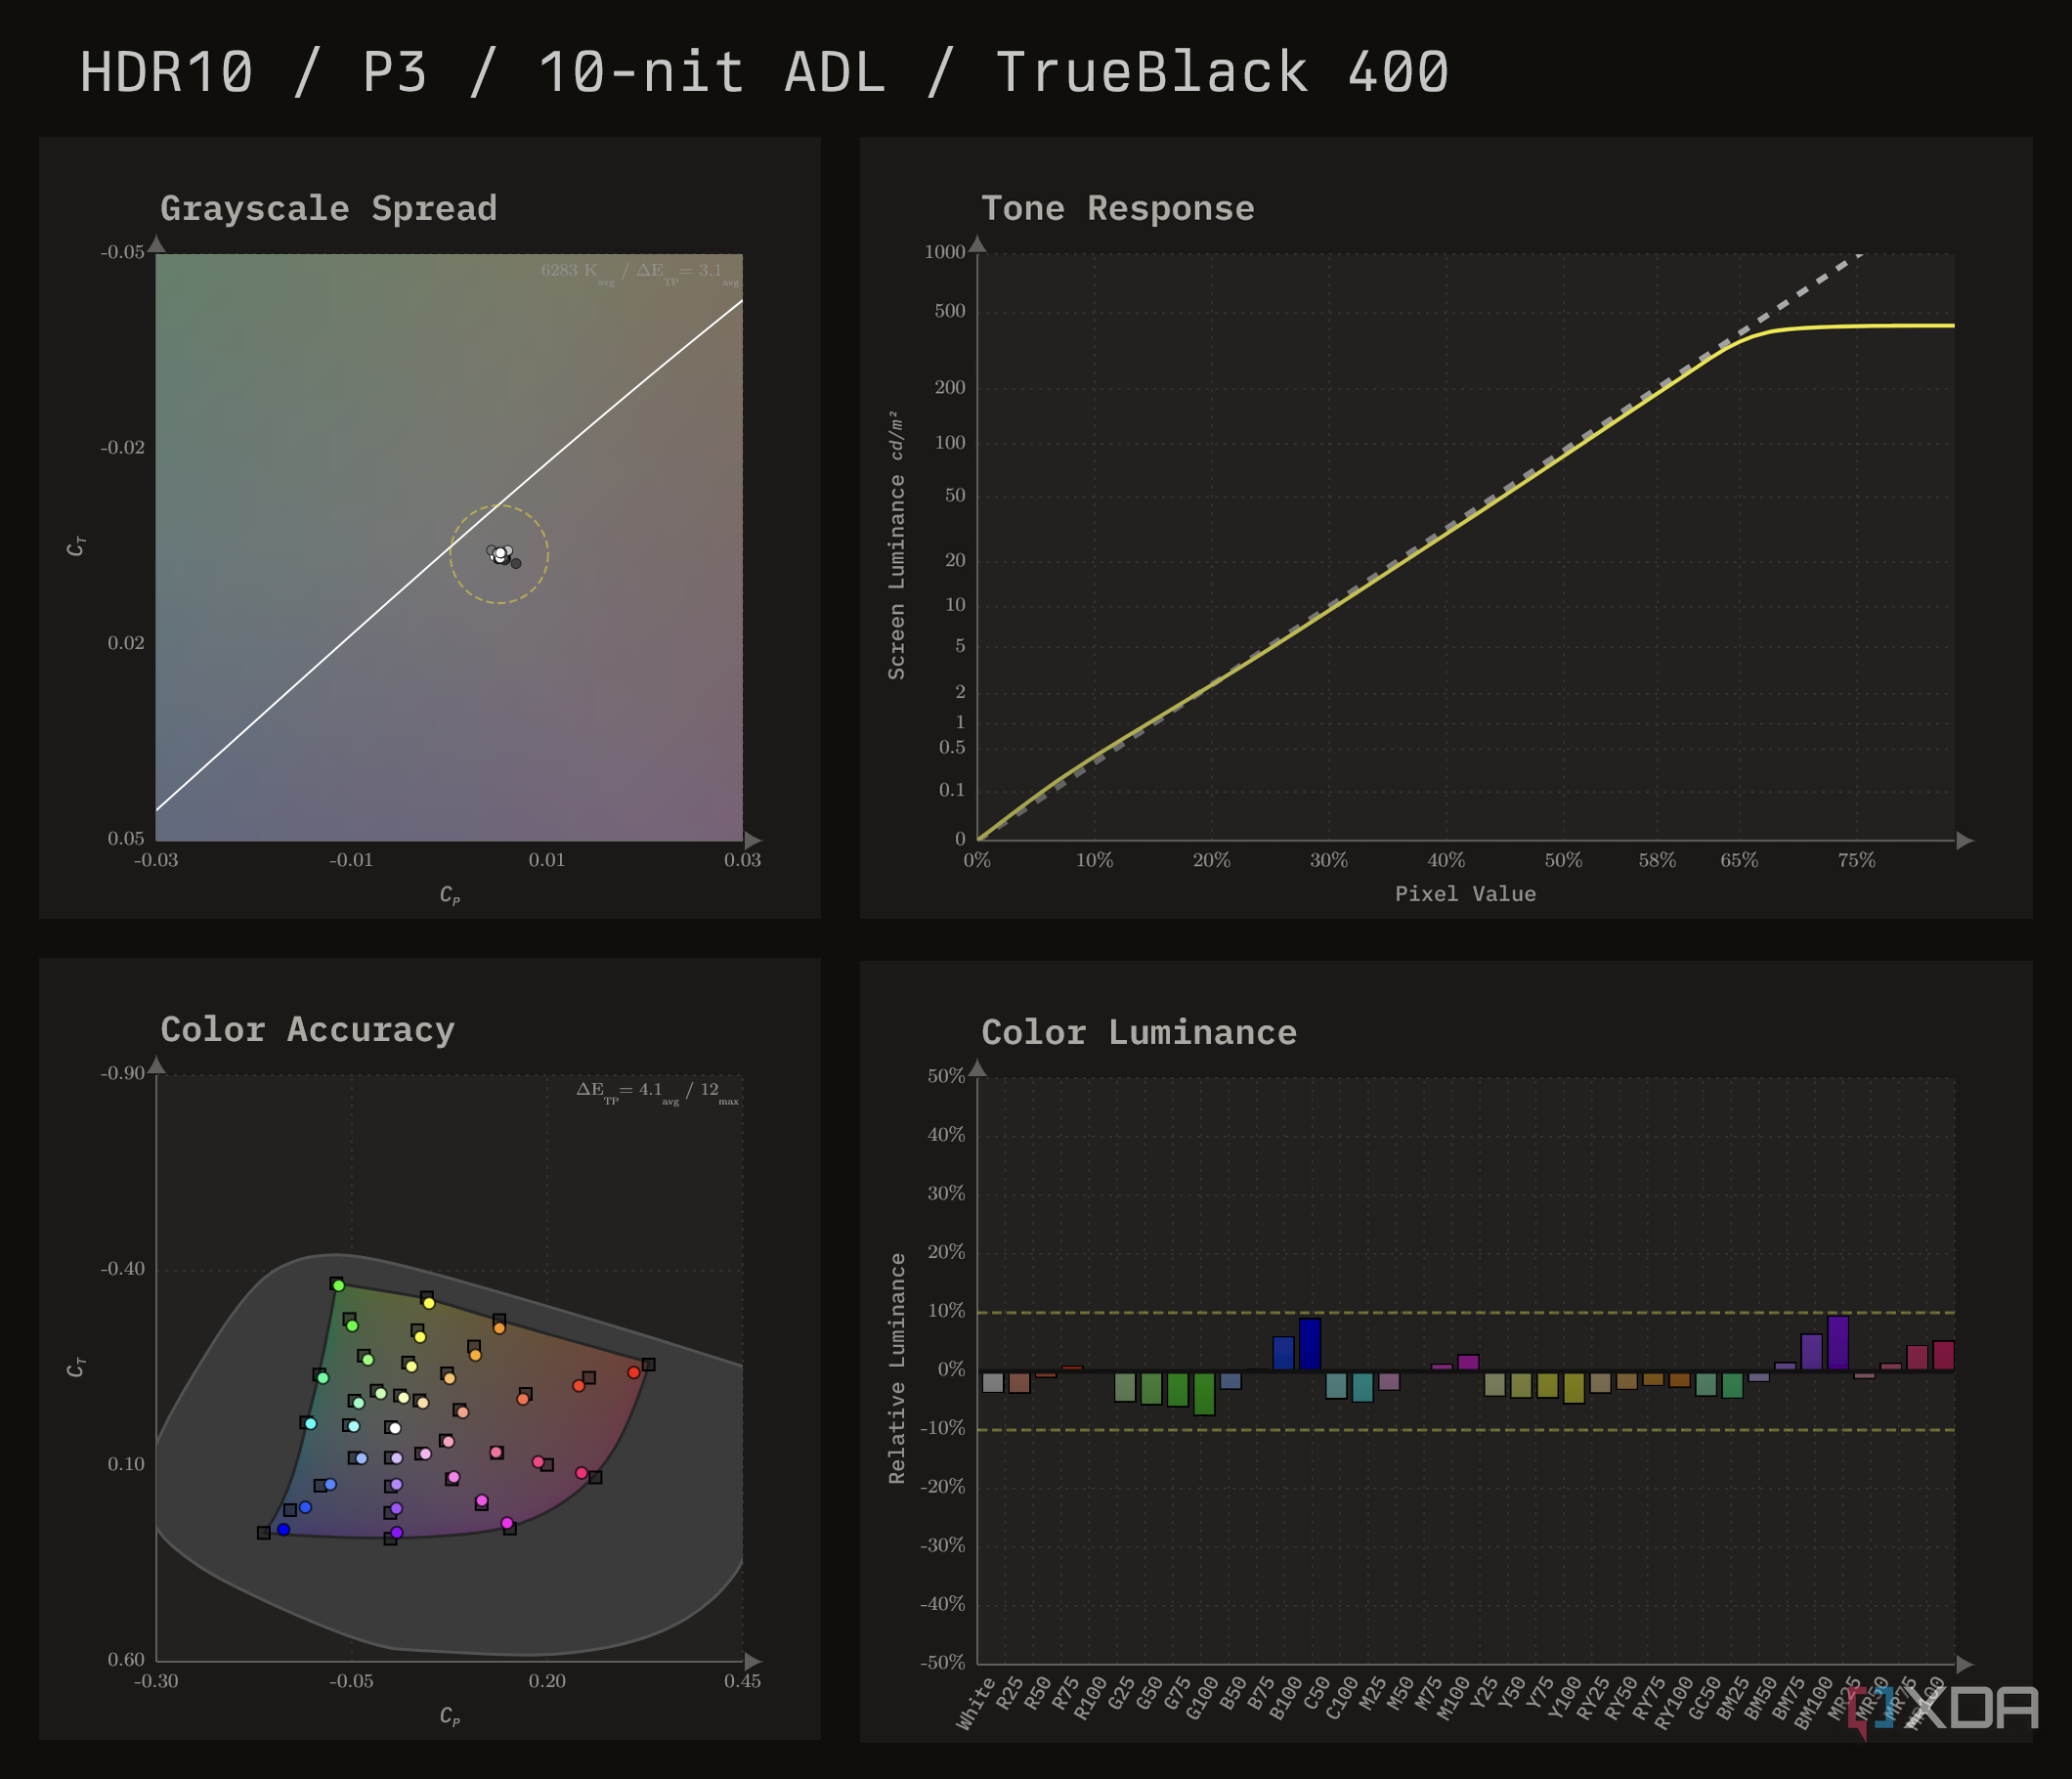This screenshot has height=1779, width=2072.
Task: Click the 'Color Accuracy' chart title
Action: (x=307, y=1029)
